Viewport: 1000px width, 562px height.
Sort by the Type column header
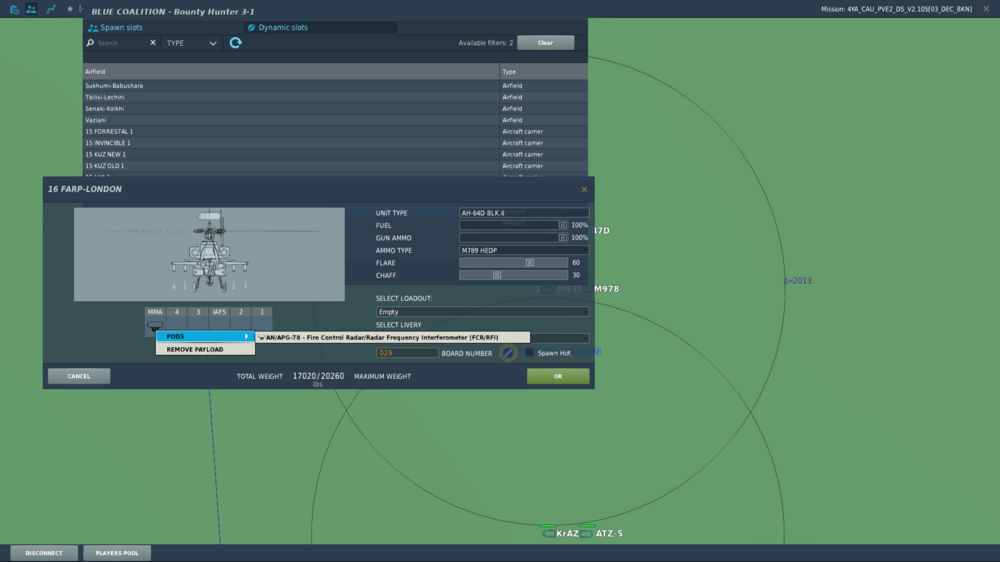point(543,71)
